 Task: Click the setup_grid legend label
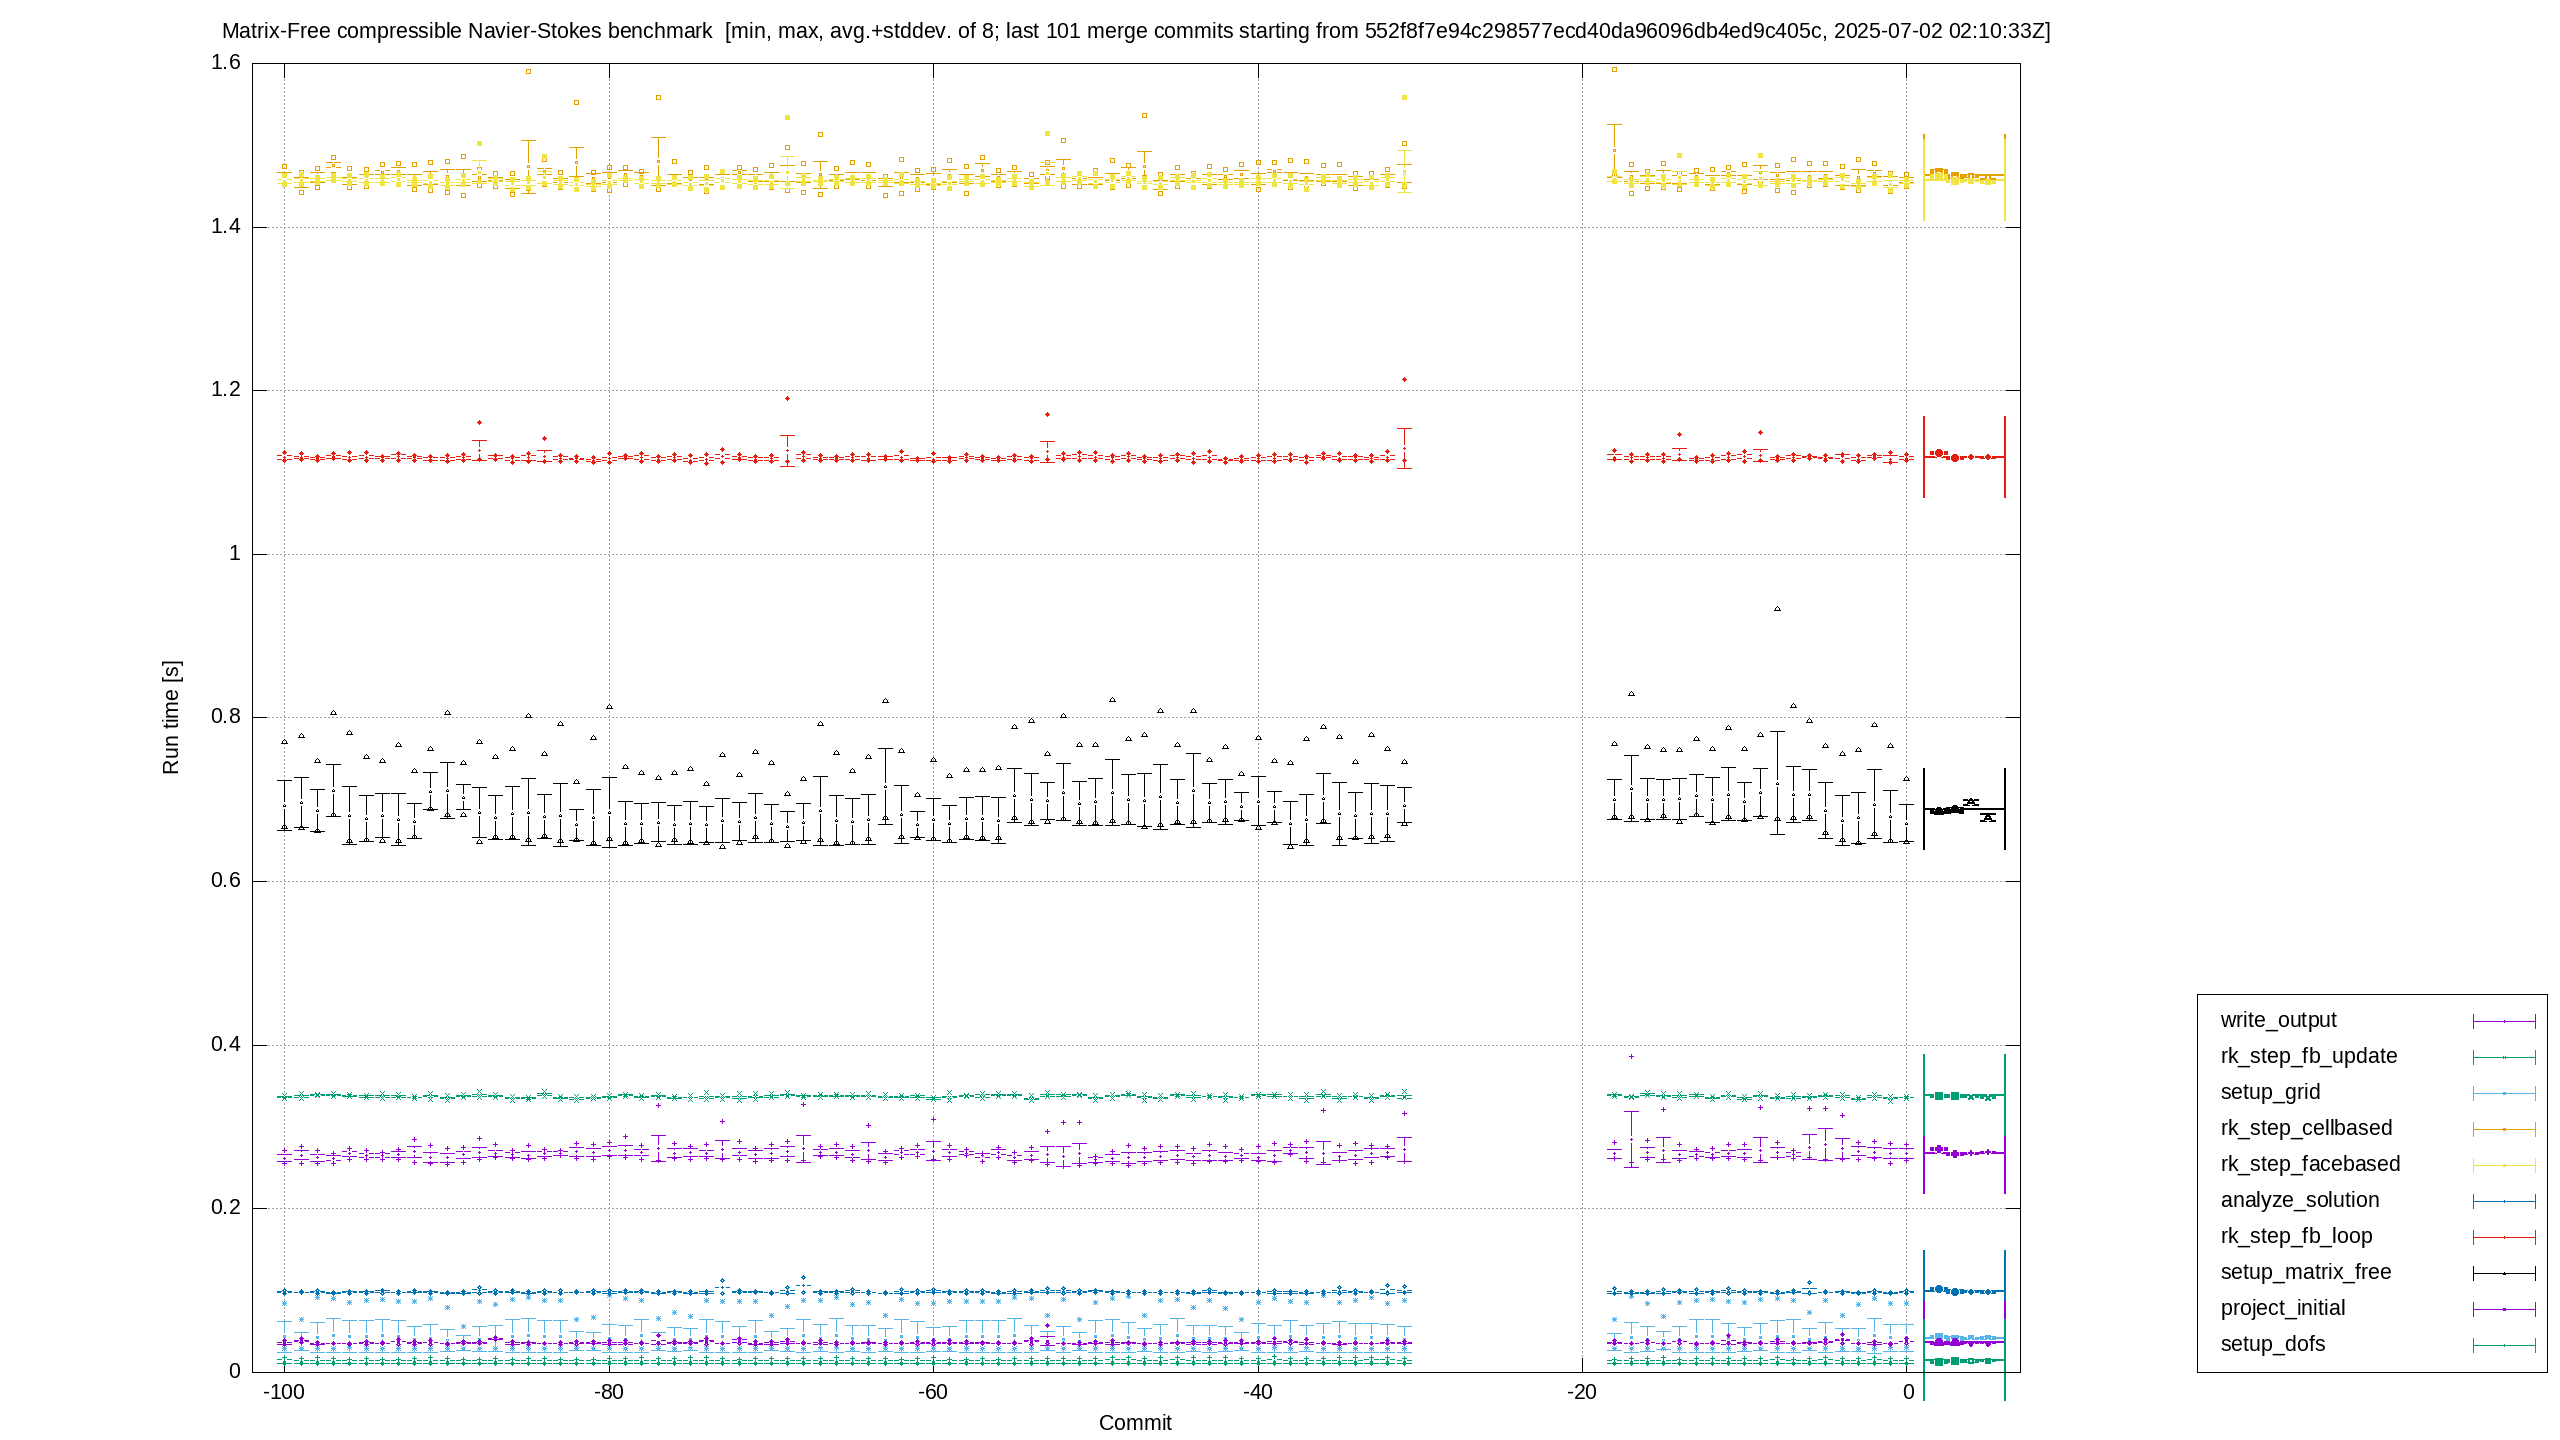coord(2270,1092)
